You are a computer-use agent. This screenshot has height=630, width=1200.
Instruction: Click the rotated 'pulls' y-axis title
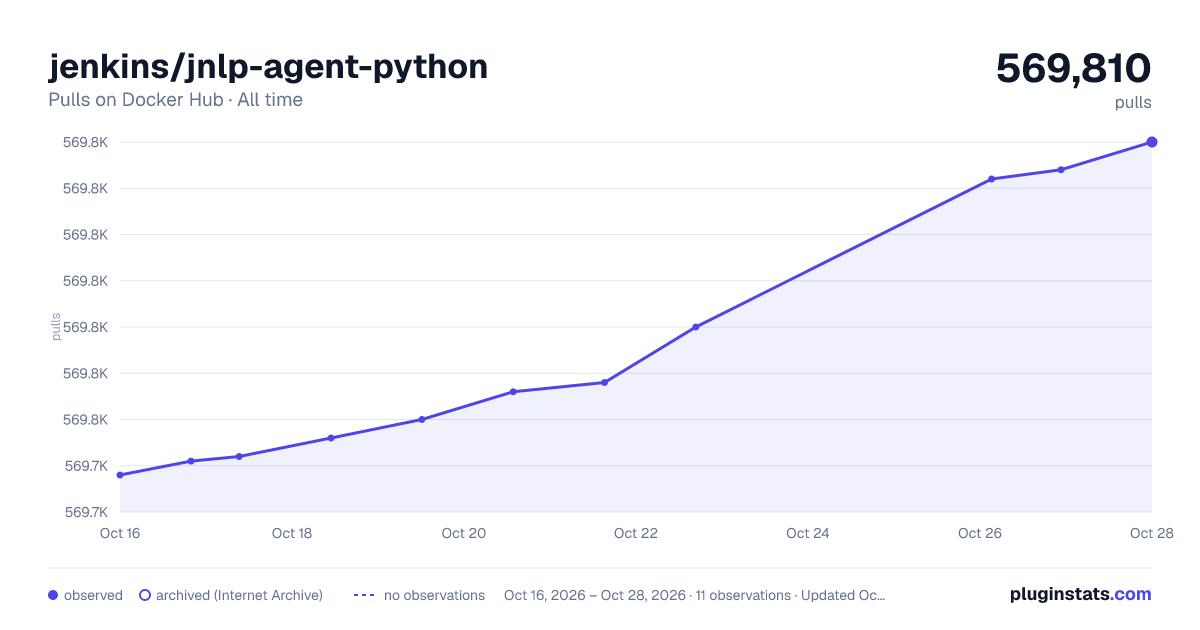coord(56,327)
